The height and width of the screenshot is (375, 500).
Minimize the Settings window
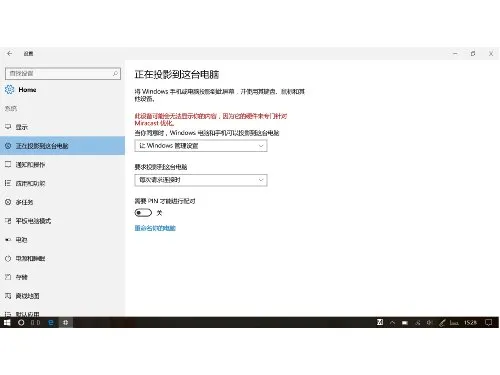coord(455,53)
